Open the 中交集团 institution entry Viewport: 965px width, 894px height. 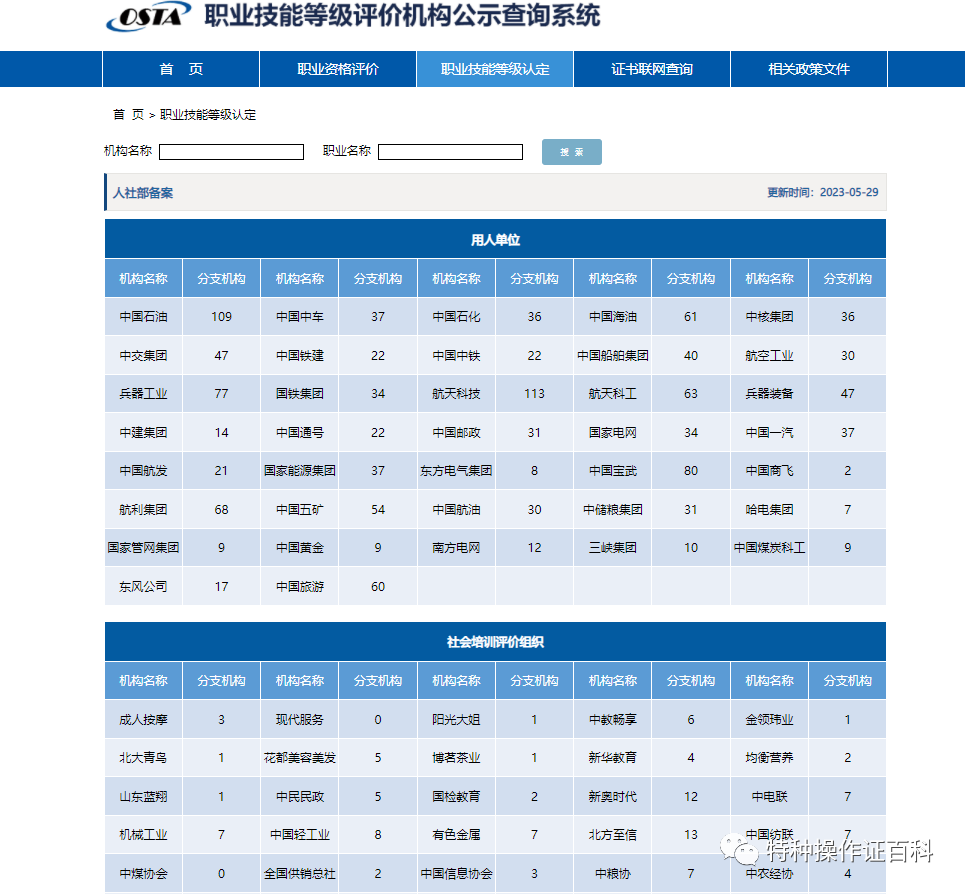click(143, 356)
